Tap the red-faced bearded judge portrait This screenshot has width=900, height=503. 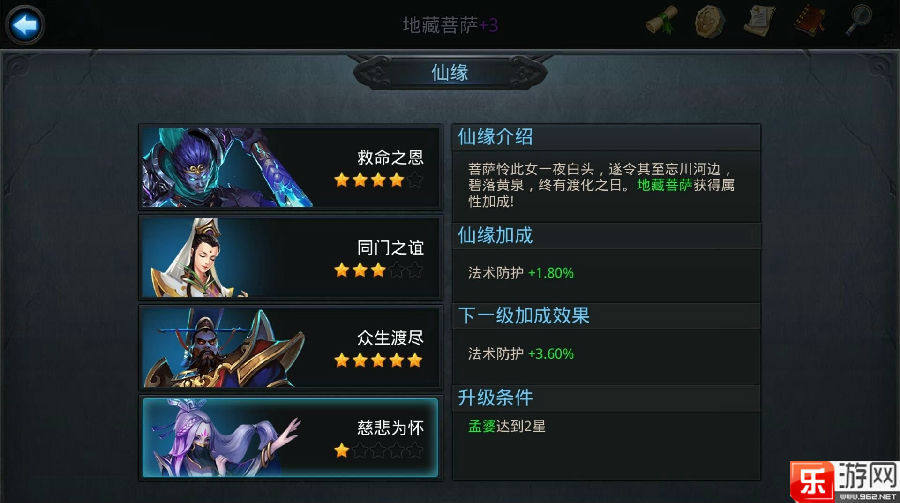(x=224, y=348)
